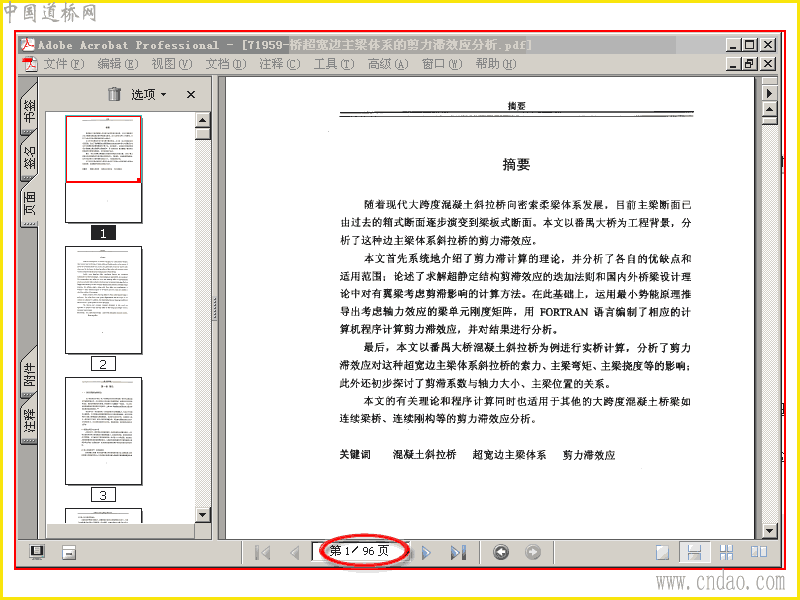
Task: Close the pages navigation panel
Action: coord(191,94)
